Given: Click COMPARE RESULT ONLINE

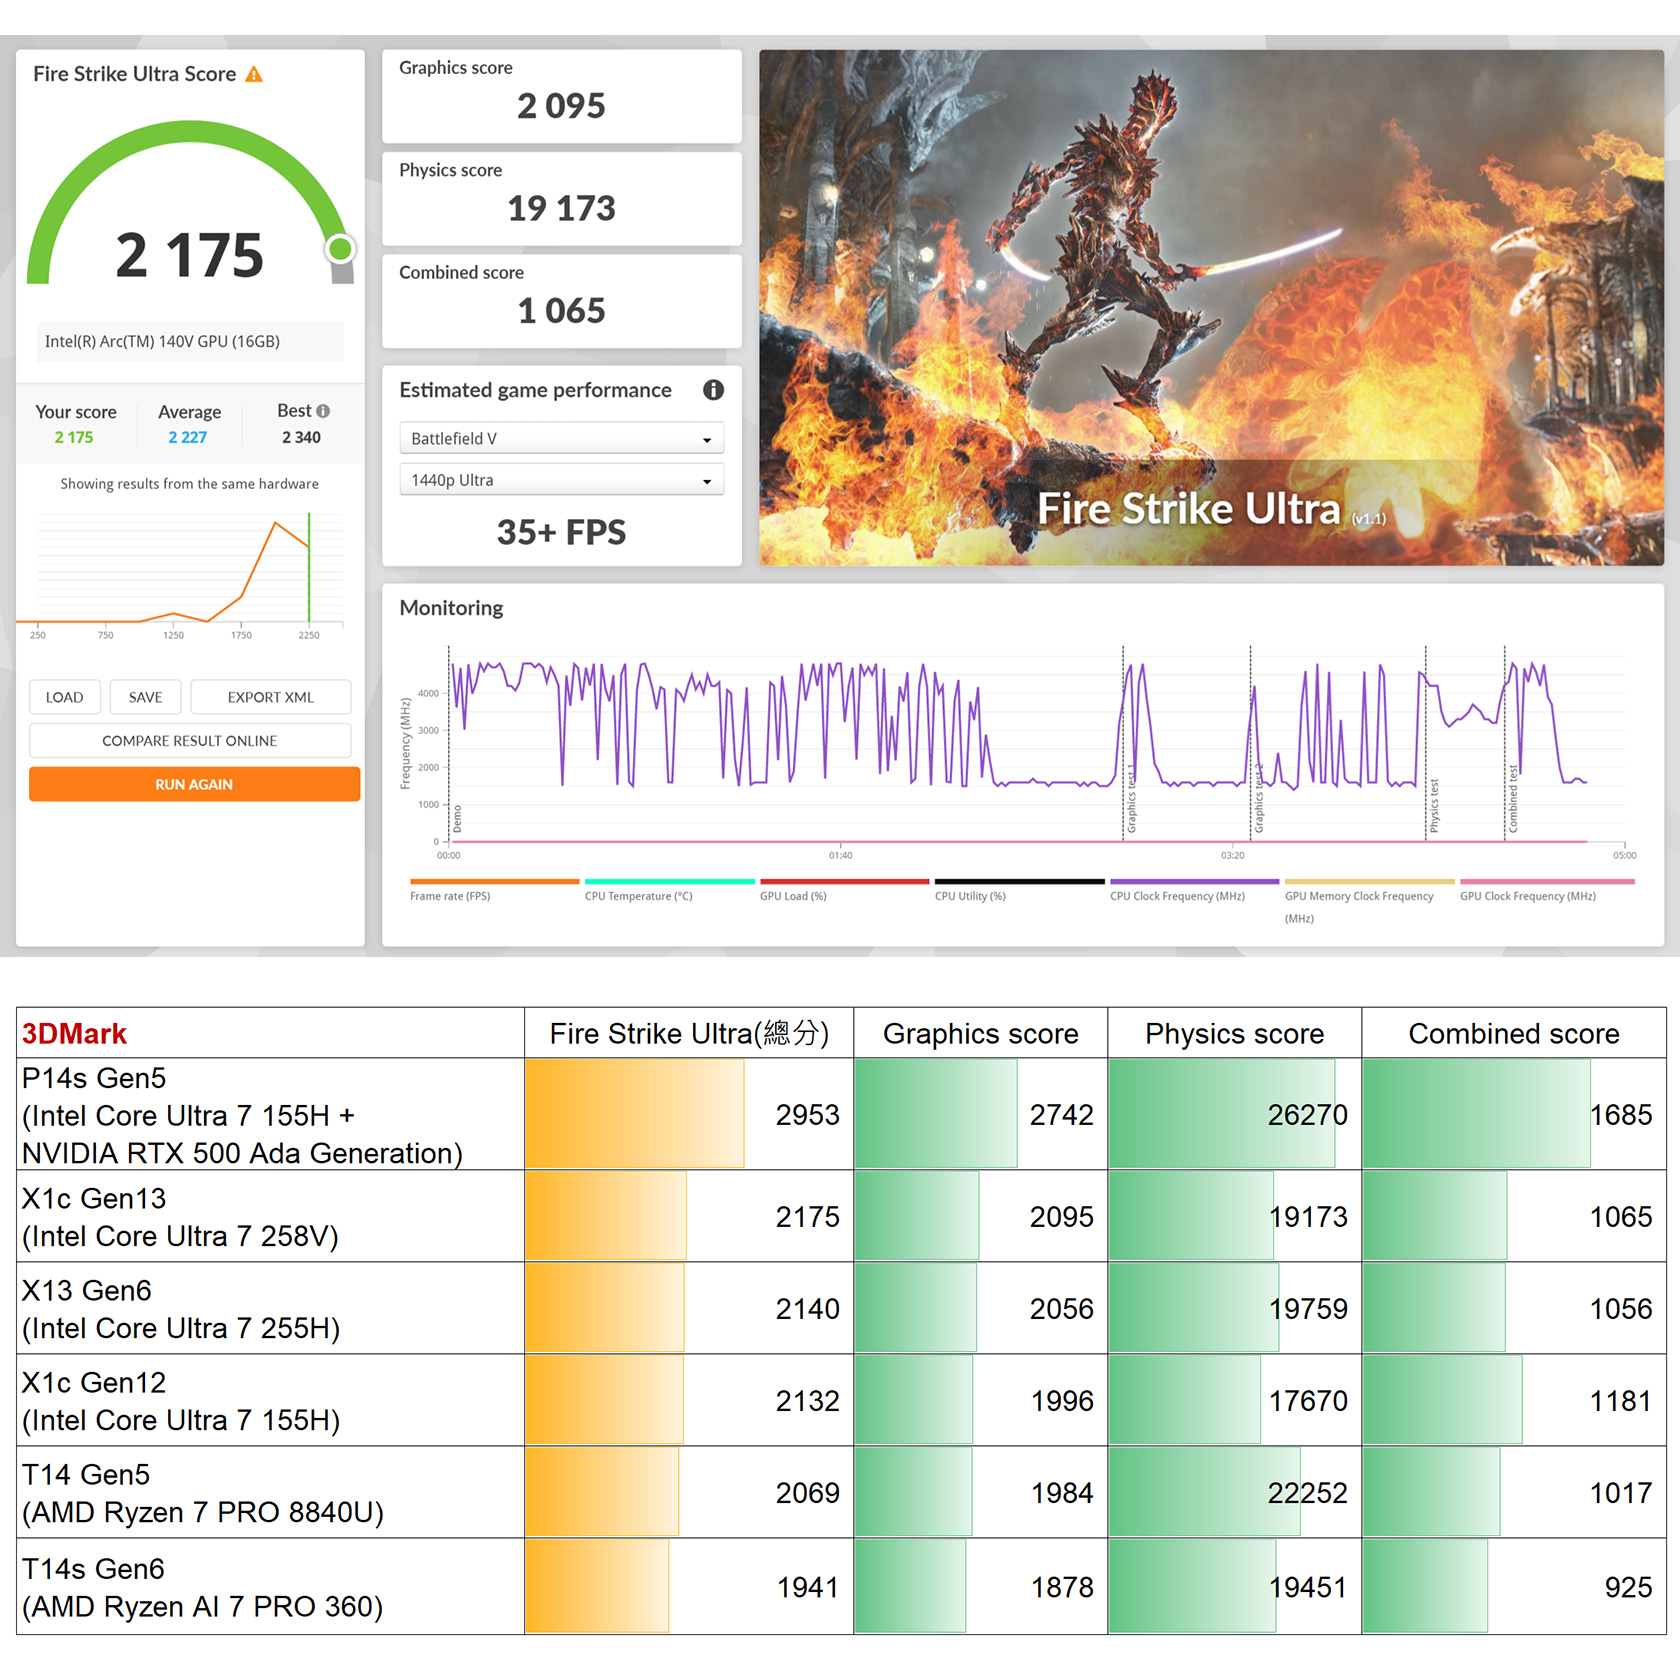Looking at the screenshot, I should [x=190, y=741].
